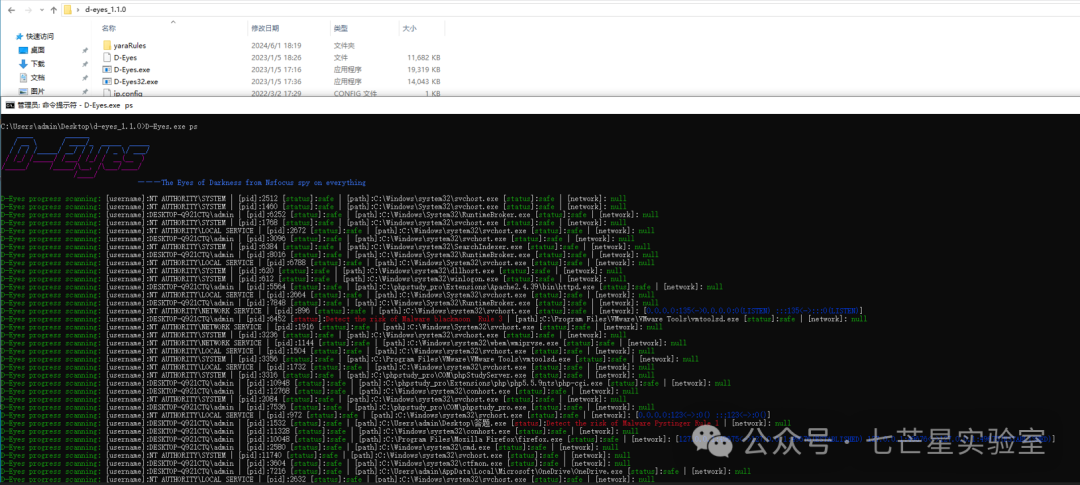Screen dimensions: 1080x485
Task: Click the pin icon next to 文档
Action: coord(85,78)
